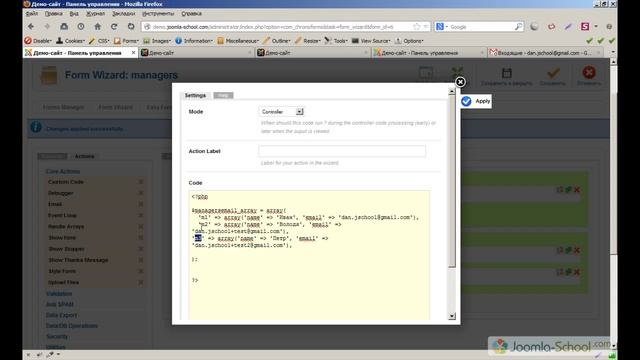Click the modal scrollbar down arrow
Image resolution: width=640 pixels, height=360 pixels.
pyautogui.click(x=451, y=316)
